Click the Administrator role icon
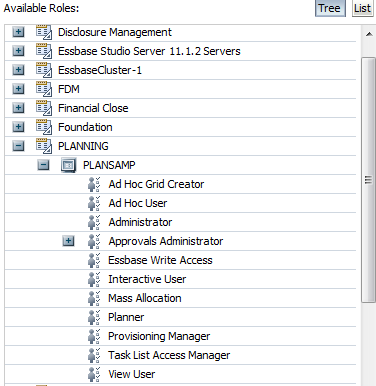 coord(94,222)
